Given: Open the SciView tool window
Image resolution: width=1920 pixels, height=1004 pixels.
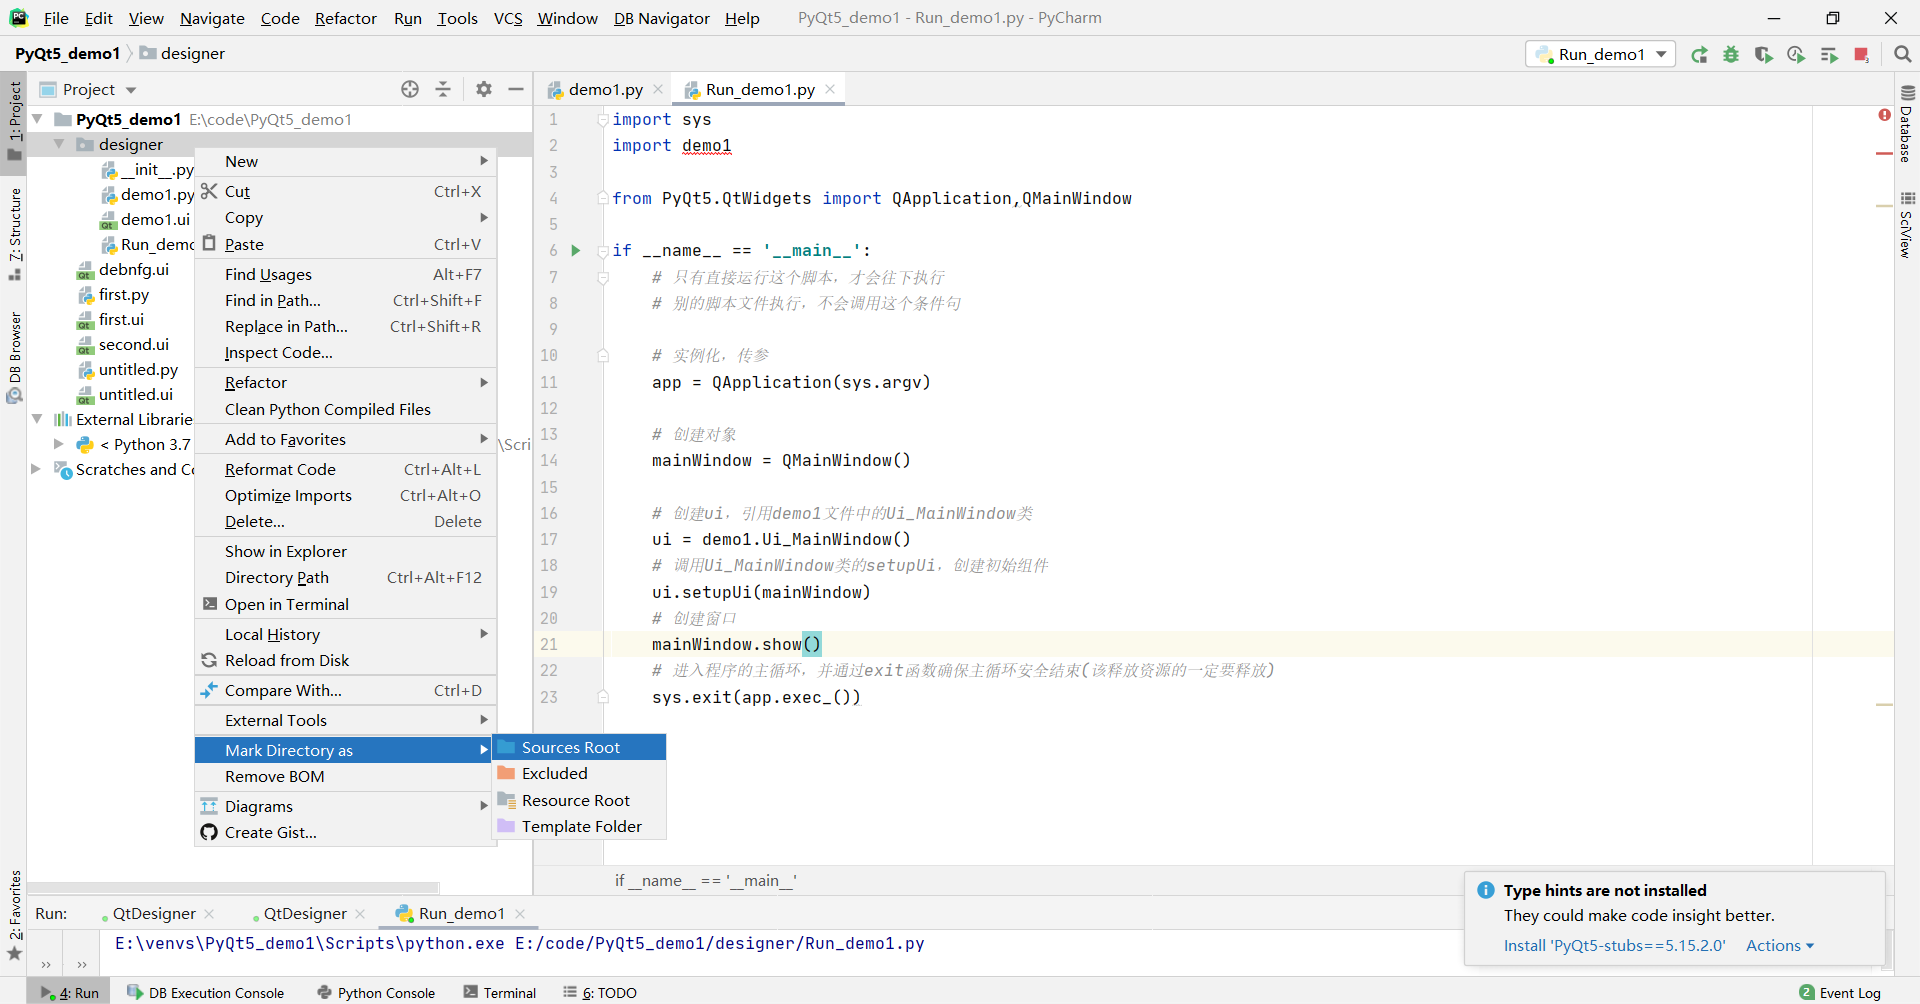Looking at the screenshot, I should click(x=1907, y=226).
